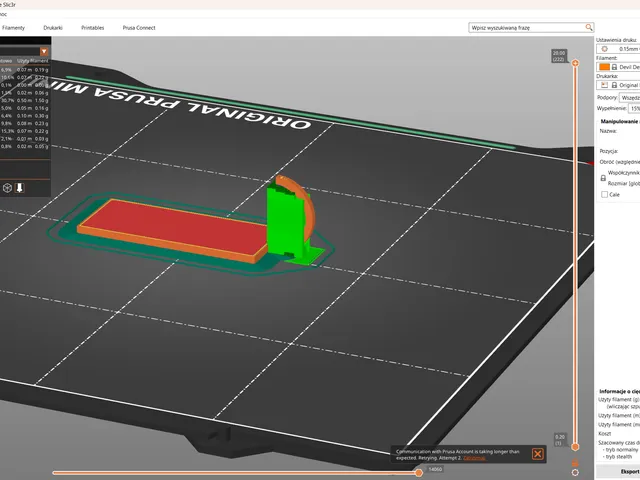Click the Pozycja label
This screenshot has width=640, height=480.
(x=609, y=151)
